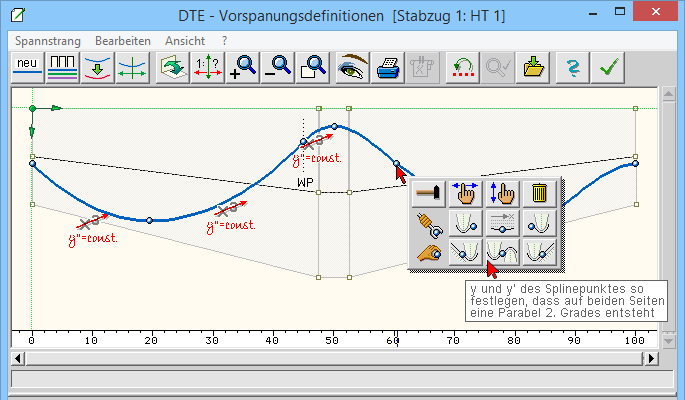The image size is (685, 400).
Task: Click the blue question mark help icon
Action: (x=571, y=68)
